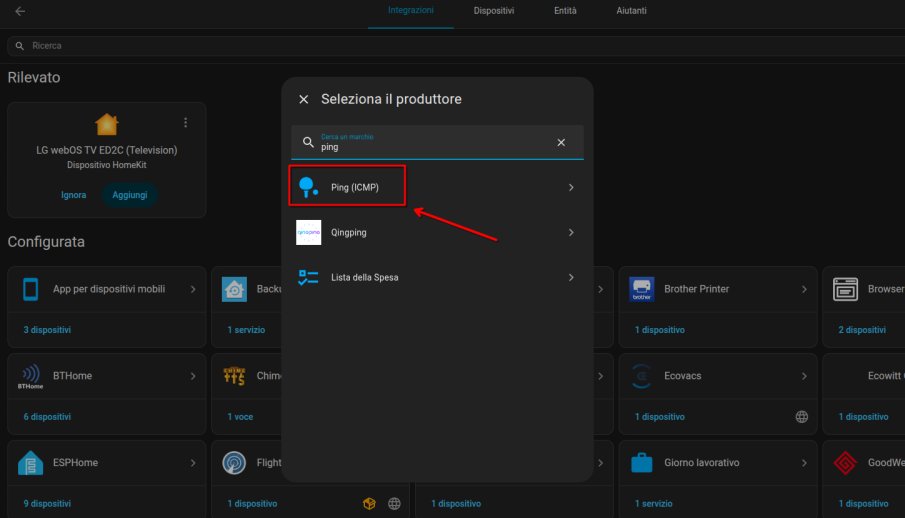Expand the Qingping row chevron

click(x=571, y=232)
